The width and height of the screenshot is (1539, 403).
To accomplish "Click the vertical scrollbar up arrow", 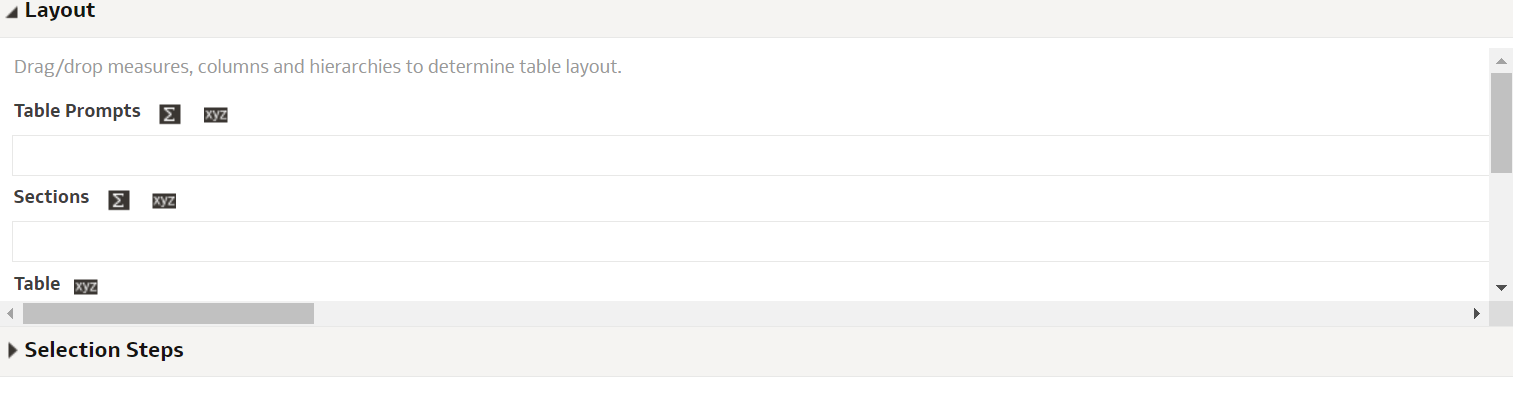I will [1501, 60].
